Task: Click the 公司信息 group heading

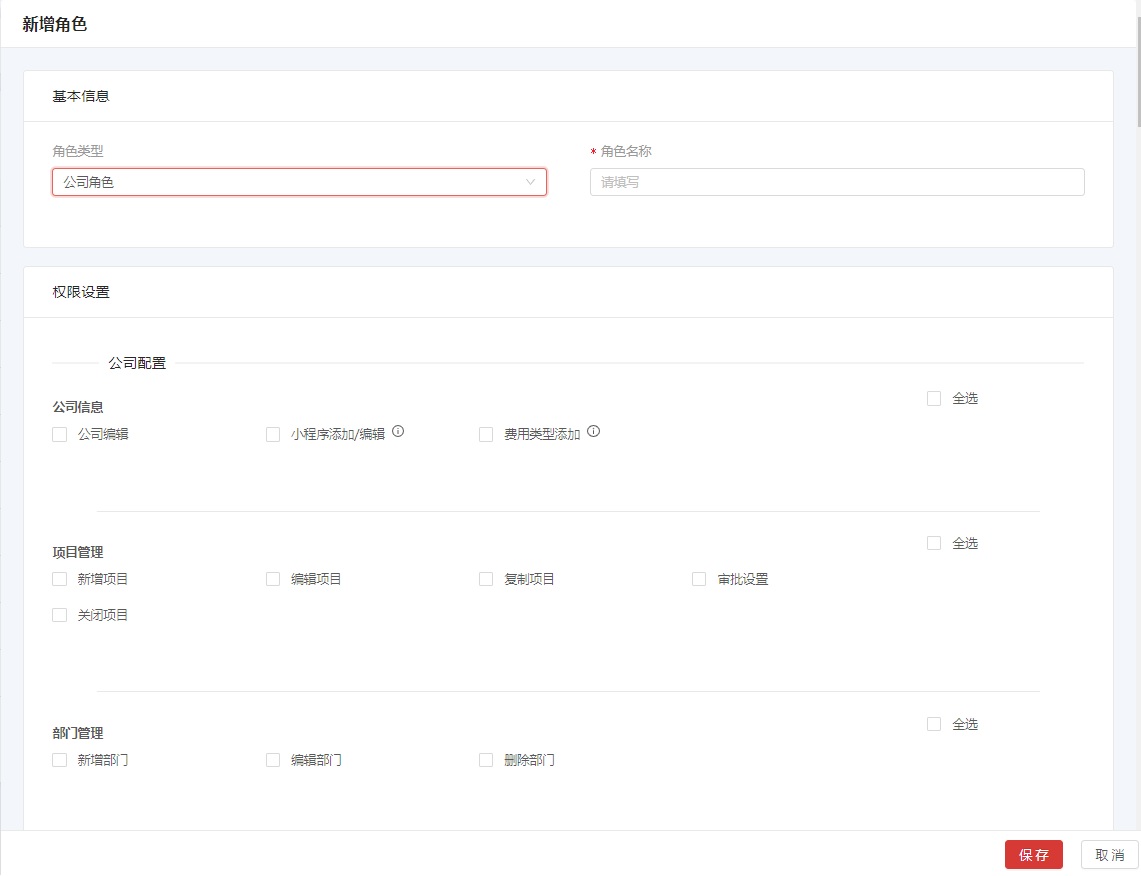Action: [78, 407]
